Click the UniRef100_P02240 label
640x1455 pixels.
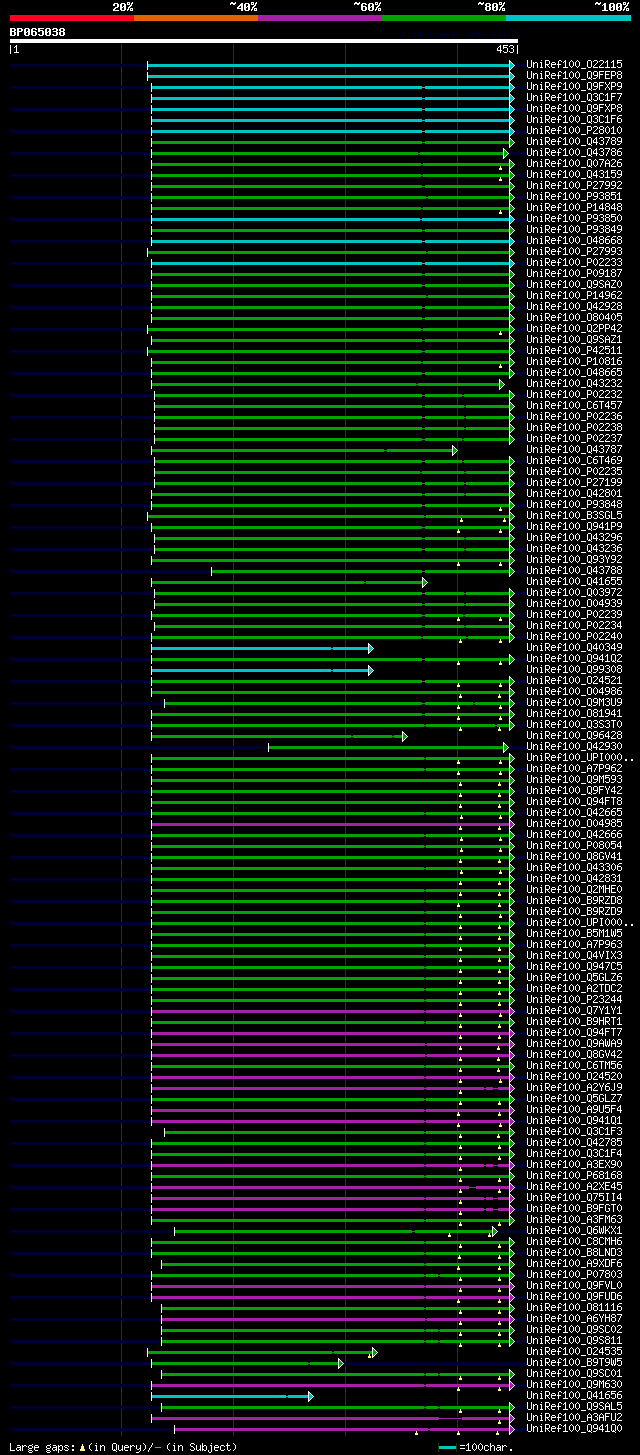click(574, 637)
